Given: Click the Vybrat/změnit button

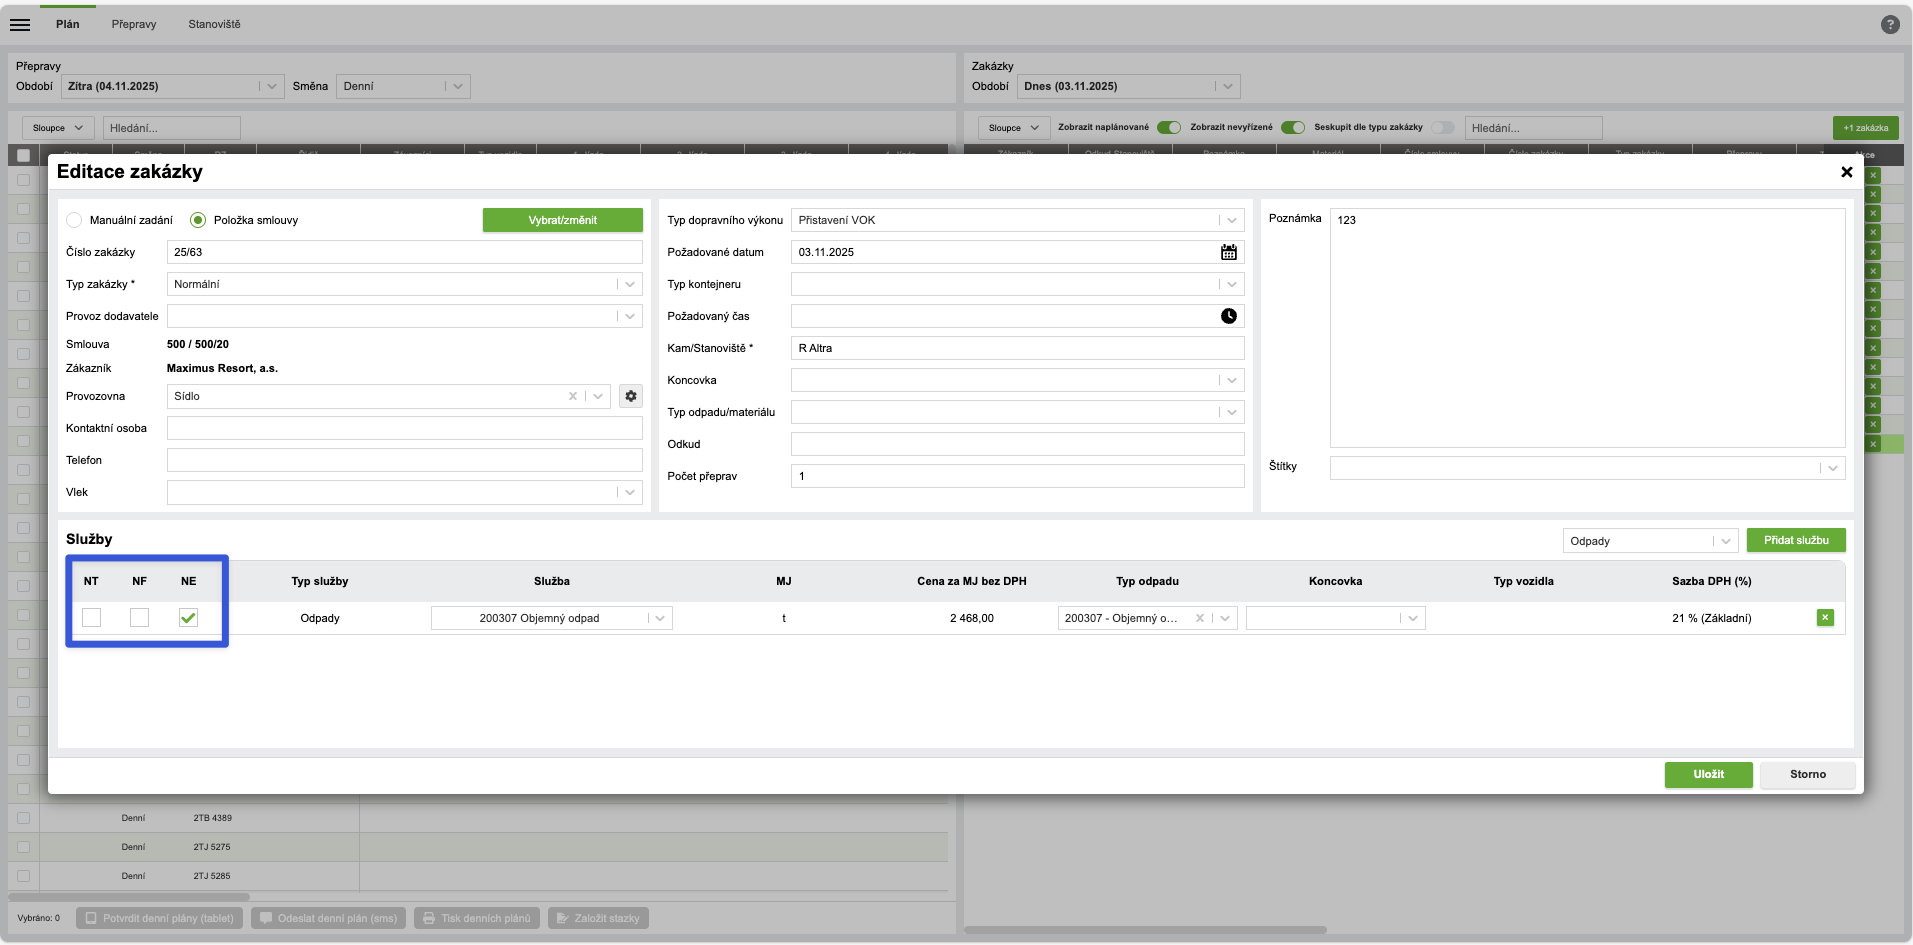Looking at the screenshot, I should (563, 220).
